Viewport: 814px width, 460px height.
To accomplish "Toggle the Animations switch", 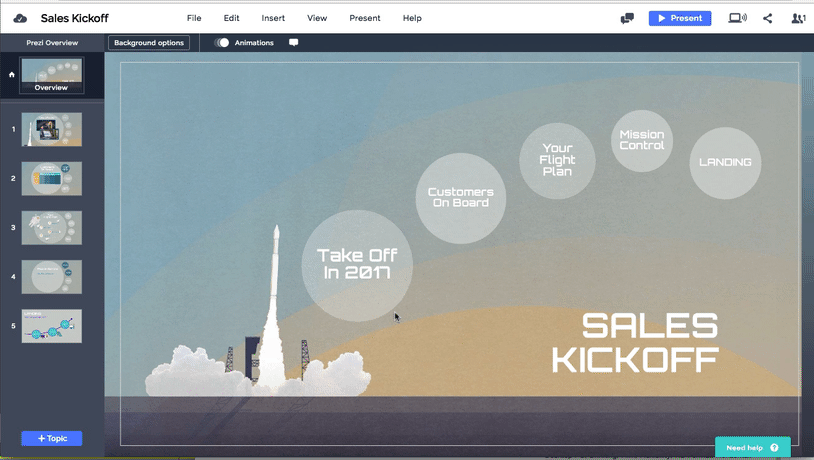I will click(x=222, y=43).
